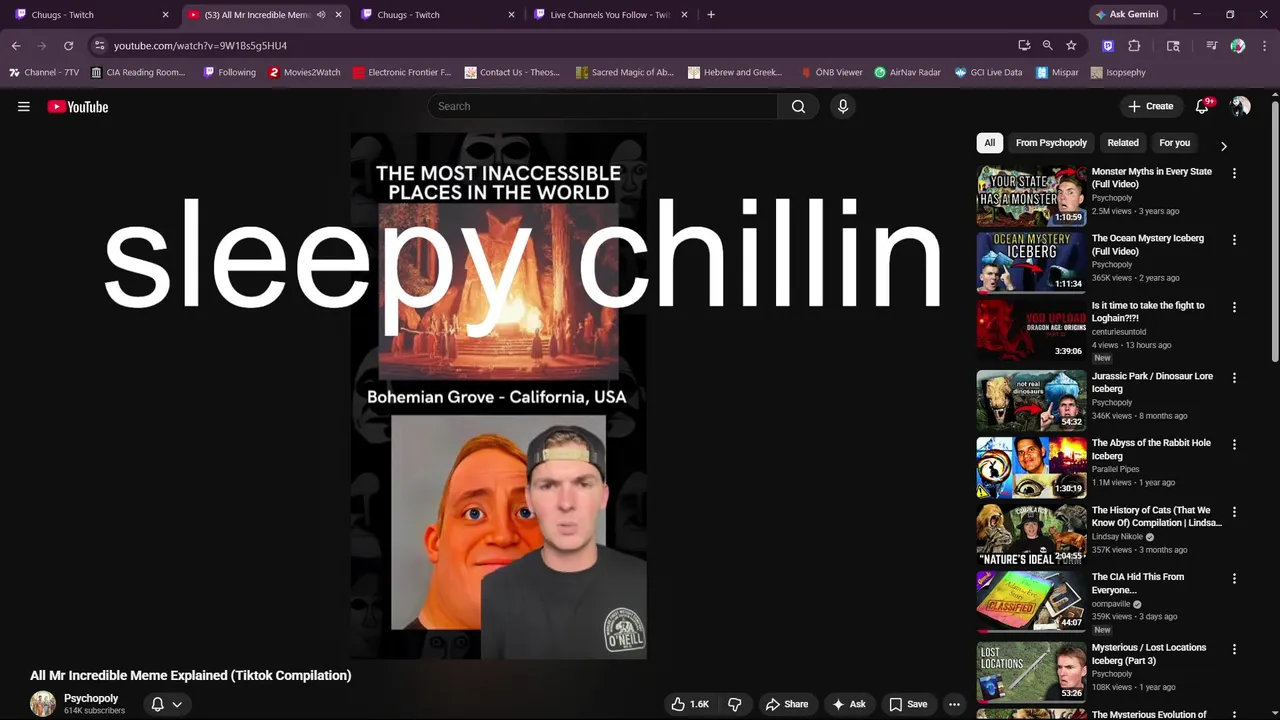Open options menu for Ocean Mystery Iceberg video
The height and width of the screenshot is (720, 1280).
pyautogui.click(x=1234, y=240)
